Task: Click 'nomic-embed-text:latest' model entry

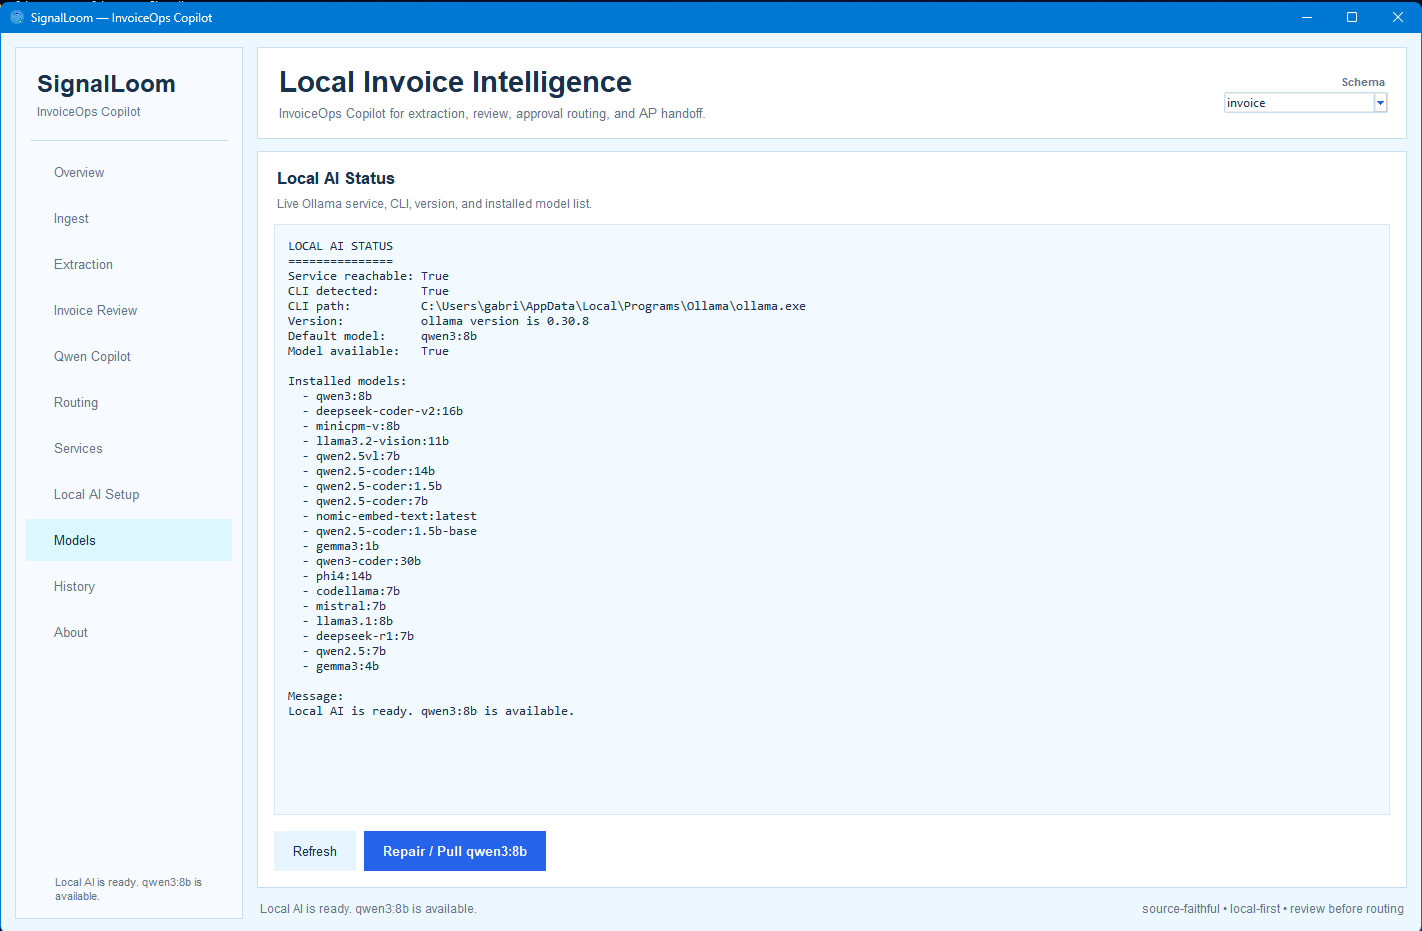Action: (396, 516)
